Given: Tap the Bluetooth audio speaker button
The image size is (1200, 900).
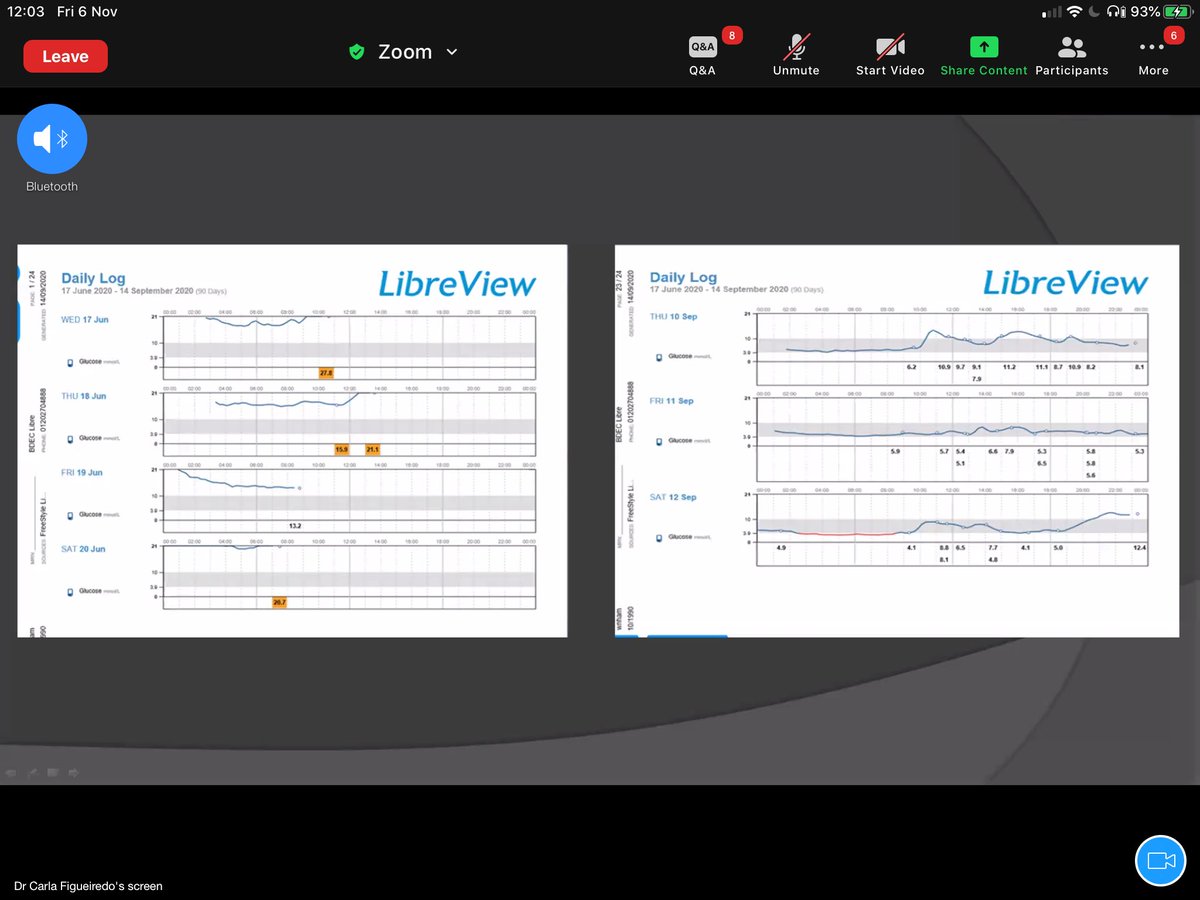Looking at the screenshot, I should [x=52, y=139].
